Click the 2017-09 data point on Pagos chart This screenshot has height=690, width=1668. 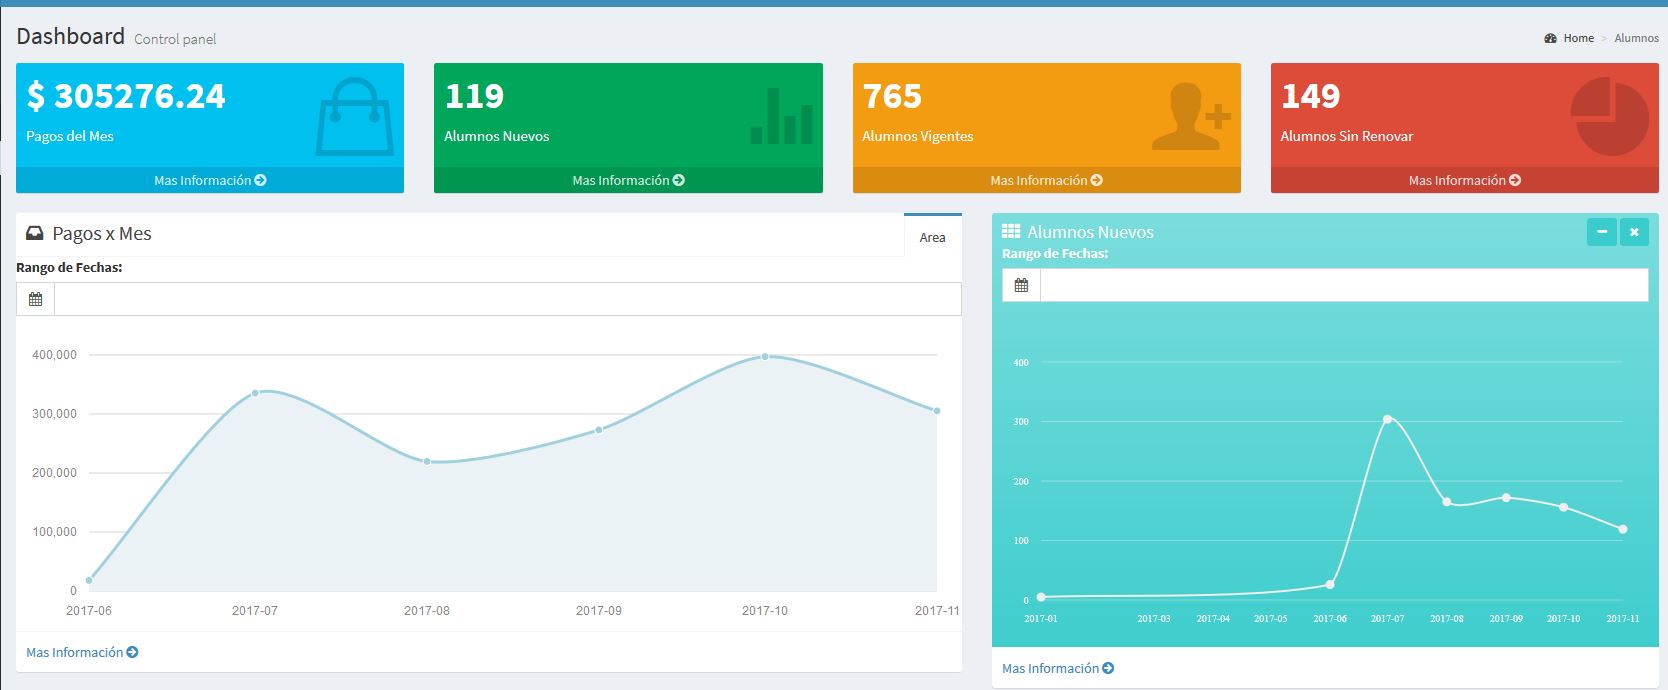pyautogui.click(x=599, y=430)
